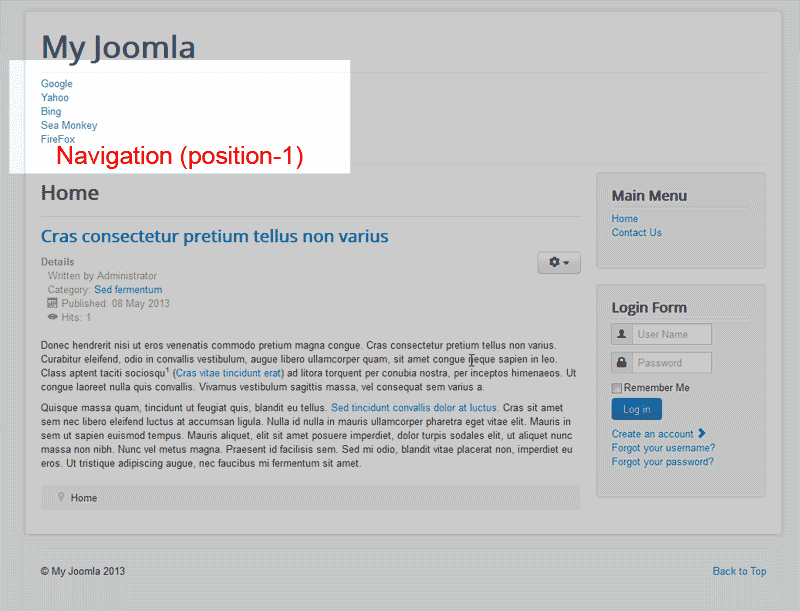
Task: Click inside the User Name input field
Action: click(x=671, y=334)
